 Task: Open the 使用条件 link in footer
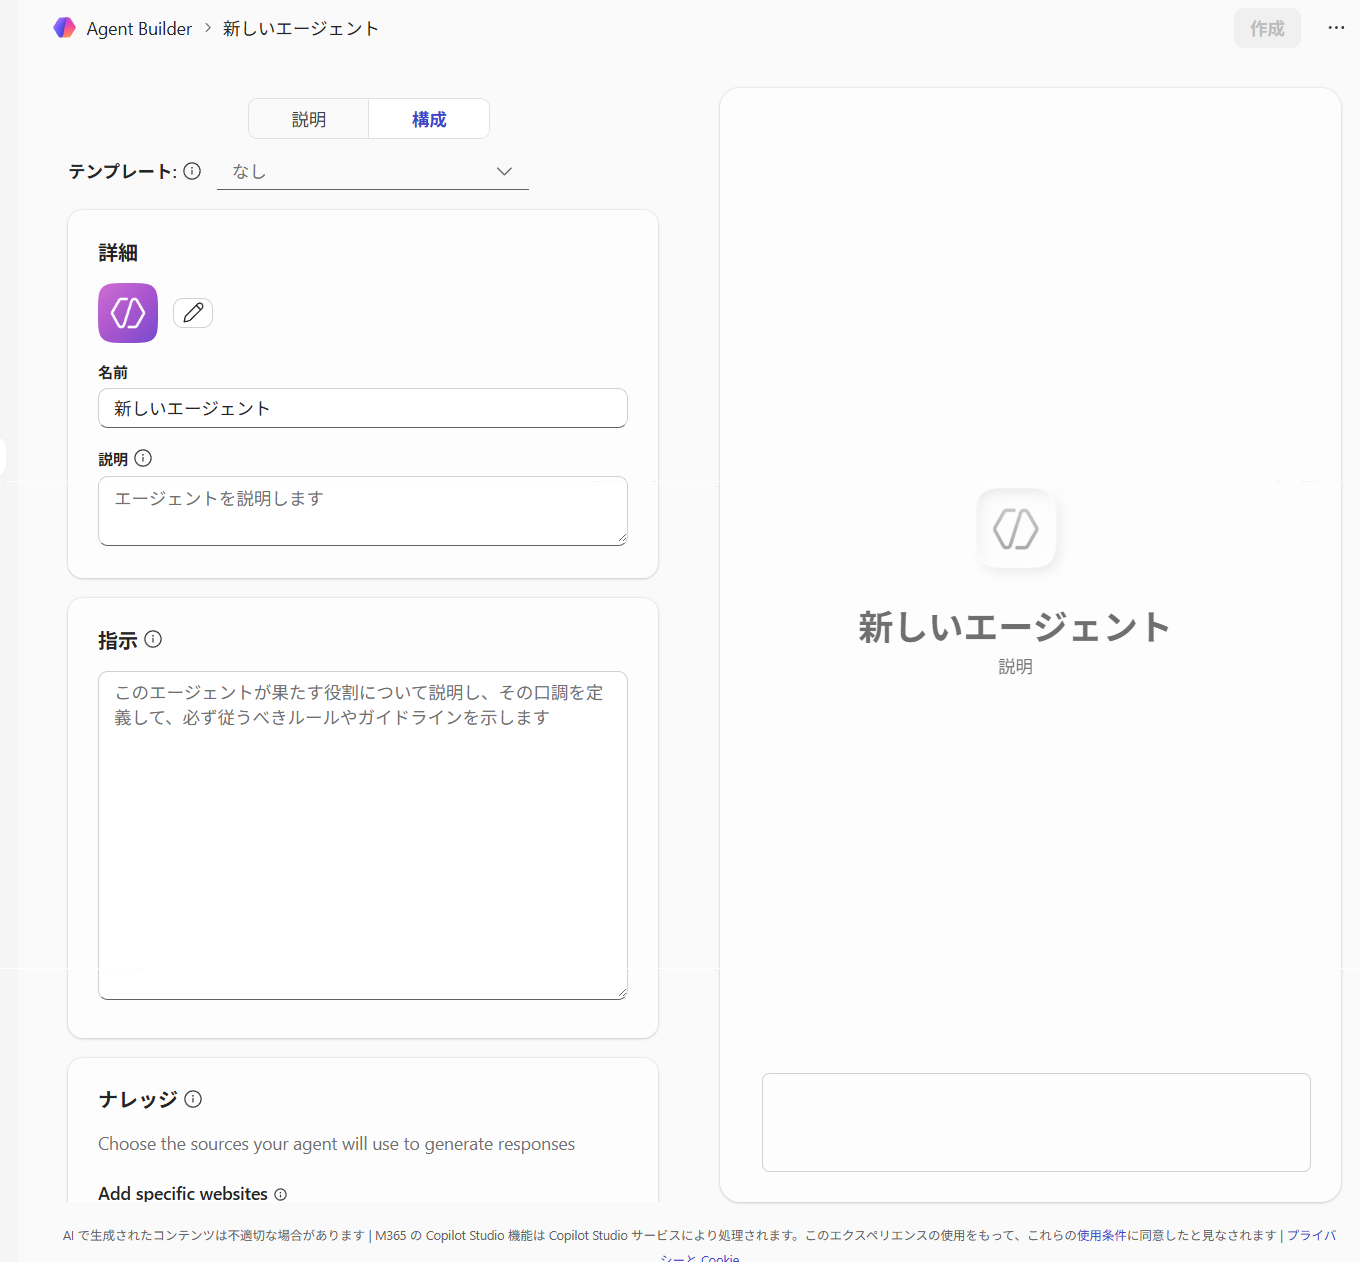pyautogui.click(x=1101, y=1235)
